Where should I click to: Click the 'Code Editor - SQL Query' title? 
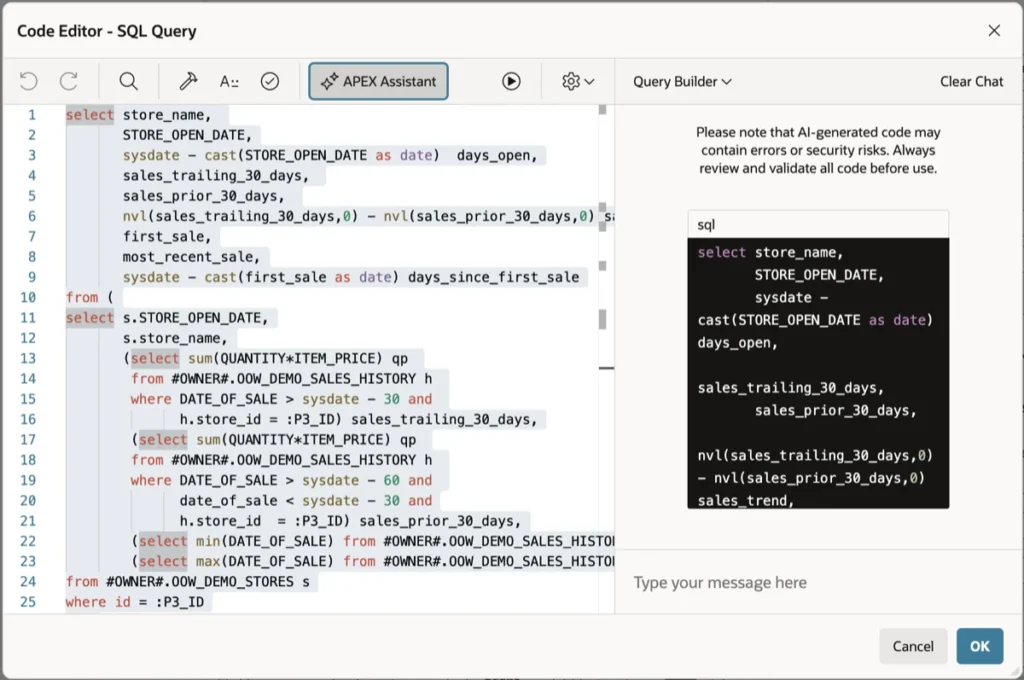coord(106,31)
